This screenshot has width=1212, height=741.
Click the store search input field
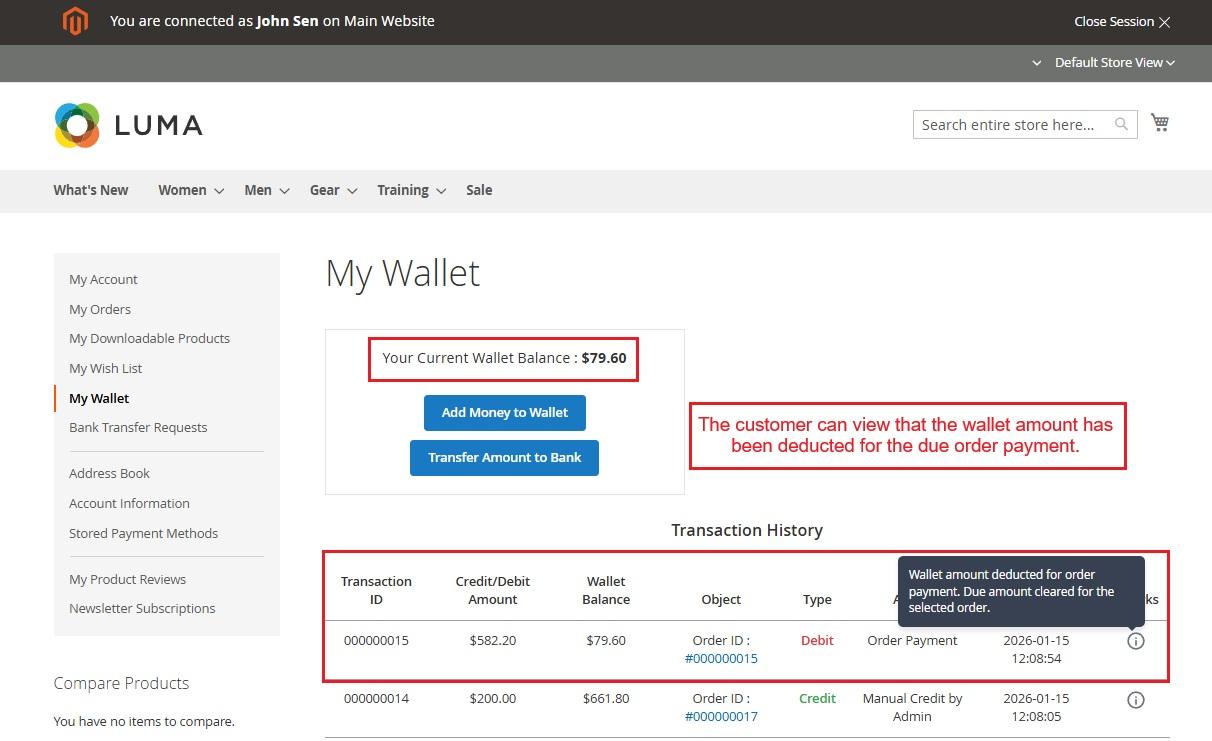(x=1008, y=124)
